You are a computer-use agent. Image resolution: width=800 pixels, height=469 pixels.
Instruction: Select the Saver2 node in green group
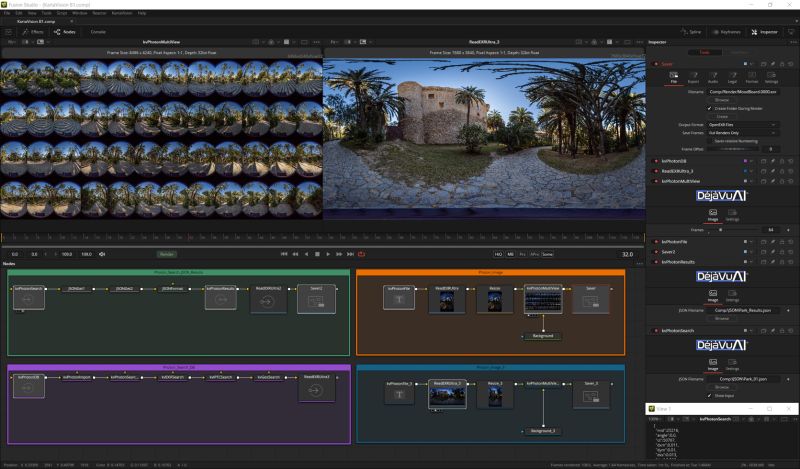click(x=316, y=298)
